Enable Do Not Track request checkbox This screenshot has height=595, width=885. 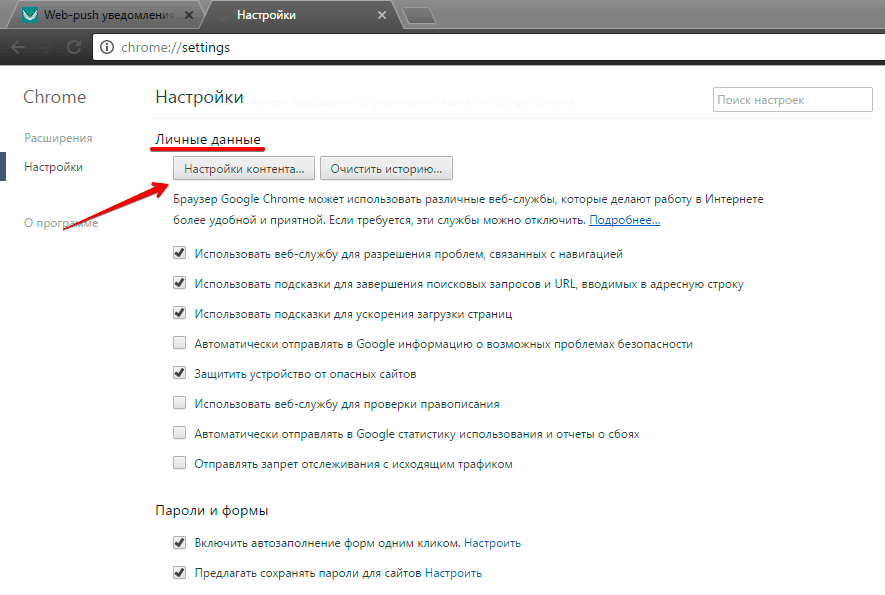click(179, 463)
